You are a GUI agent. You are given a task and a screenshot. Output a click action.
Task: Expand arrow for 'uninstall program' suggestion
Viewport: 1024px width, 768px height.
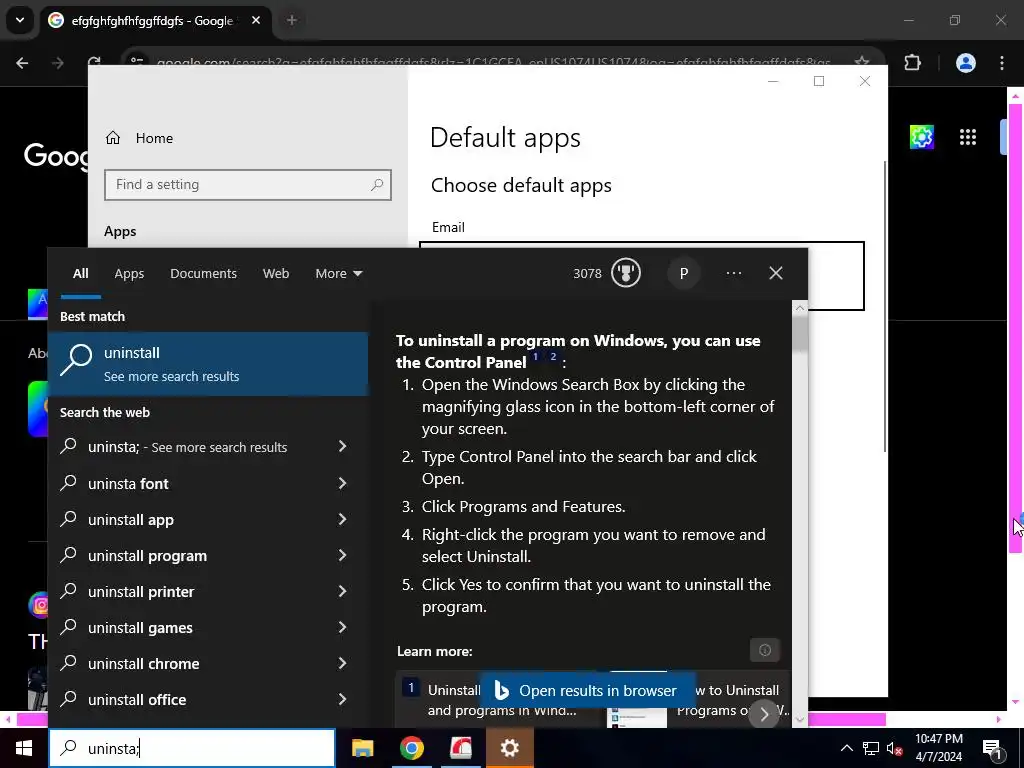[342, 555]
